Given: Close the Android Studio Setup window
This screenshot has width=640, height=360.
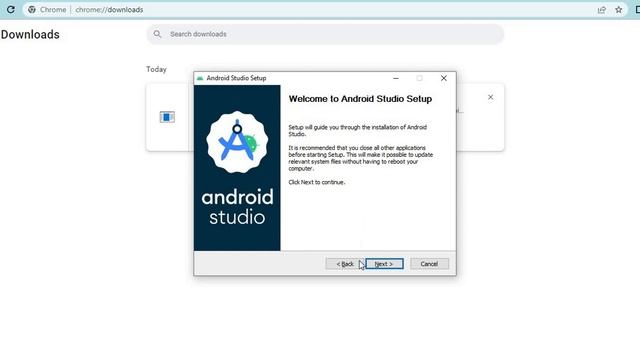Looking at the screenshot, I should tap(444, 78).
